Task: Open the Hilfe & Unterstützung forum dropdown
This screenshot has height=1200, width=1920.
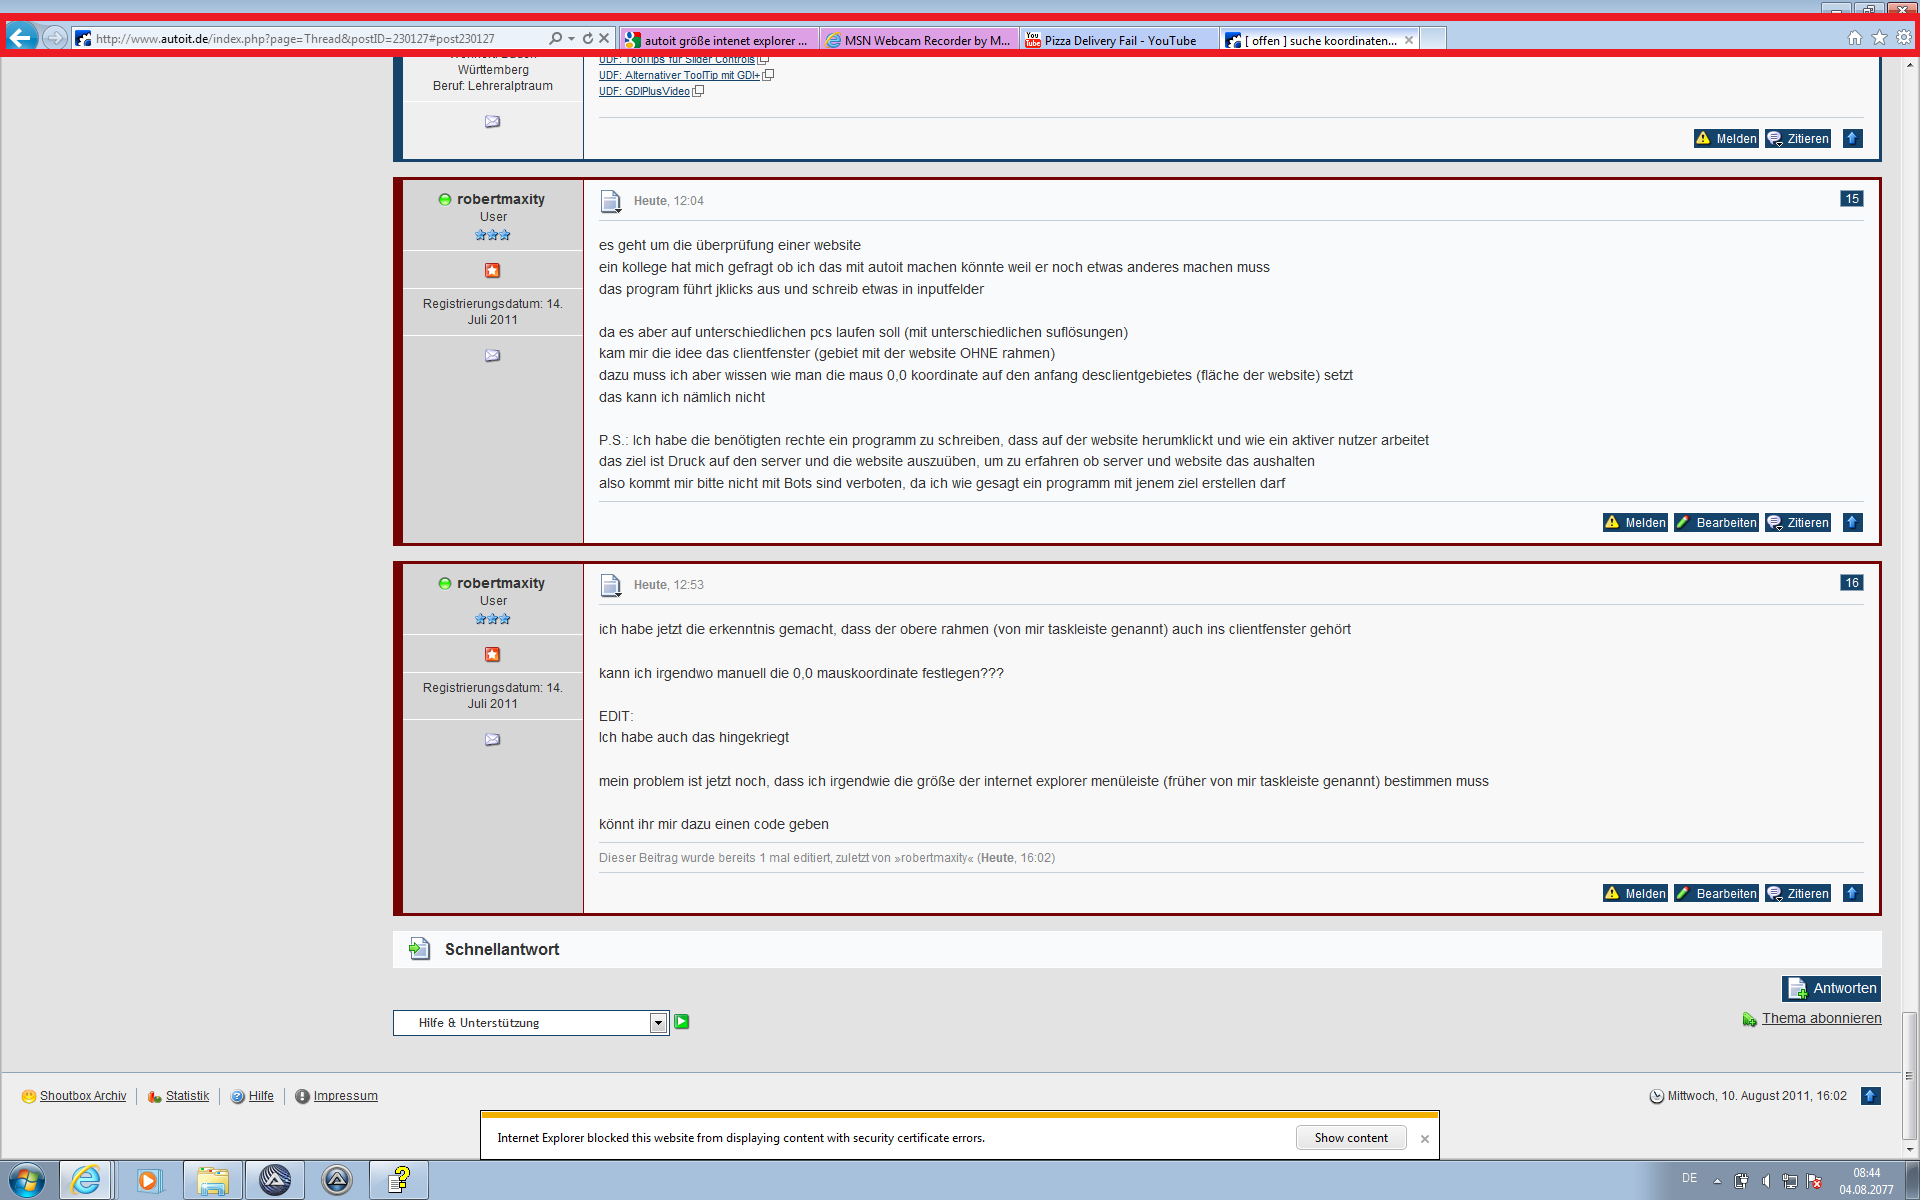Action: point(530,1022)
